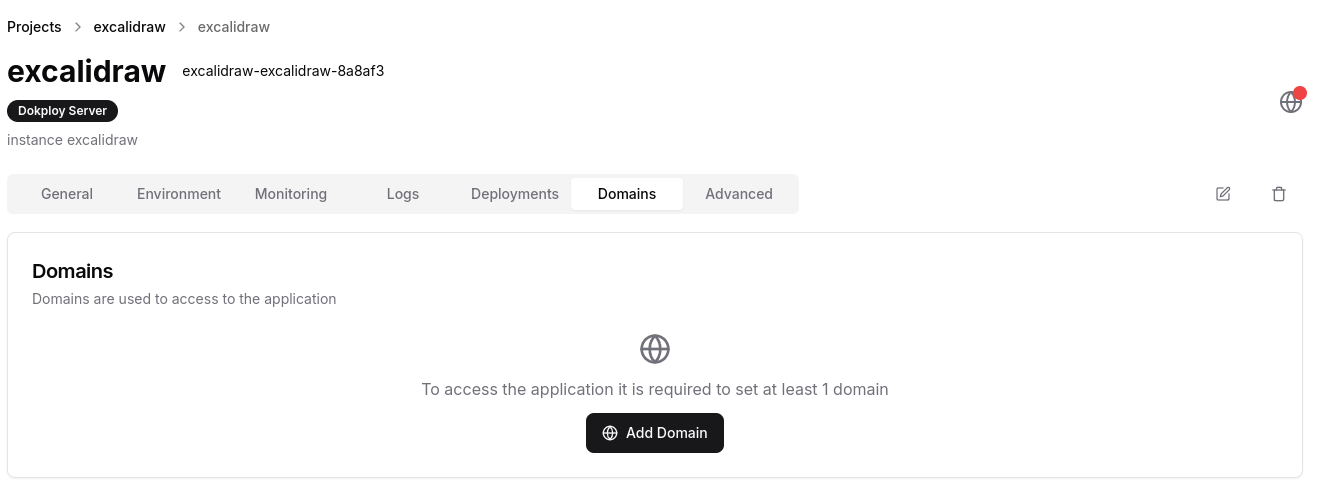This screenshot has height=488, width=1318.
Task: Open the black-text excalidraw project breadcrumb link
Action: (129, 27)
